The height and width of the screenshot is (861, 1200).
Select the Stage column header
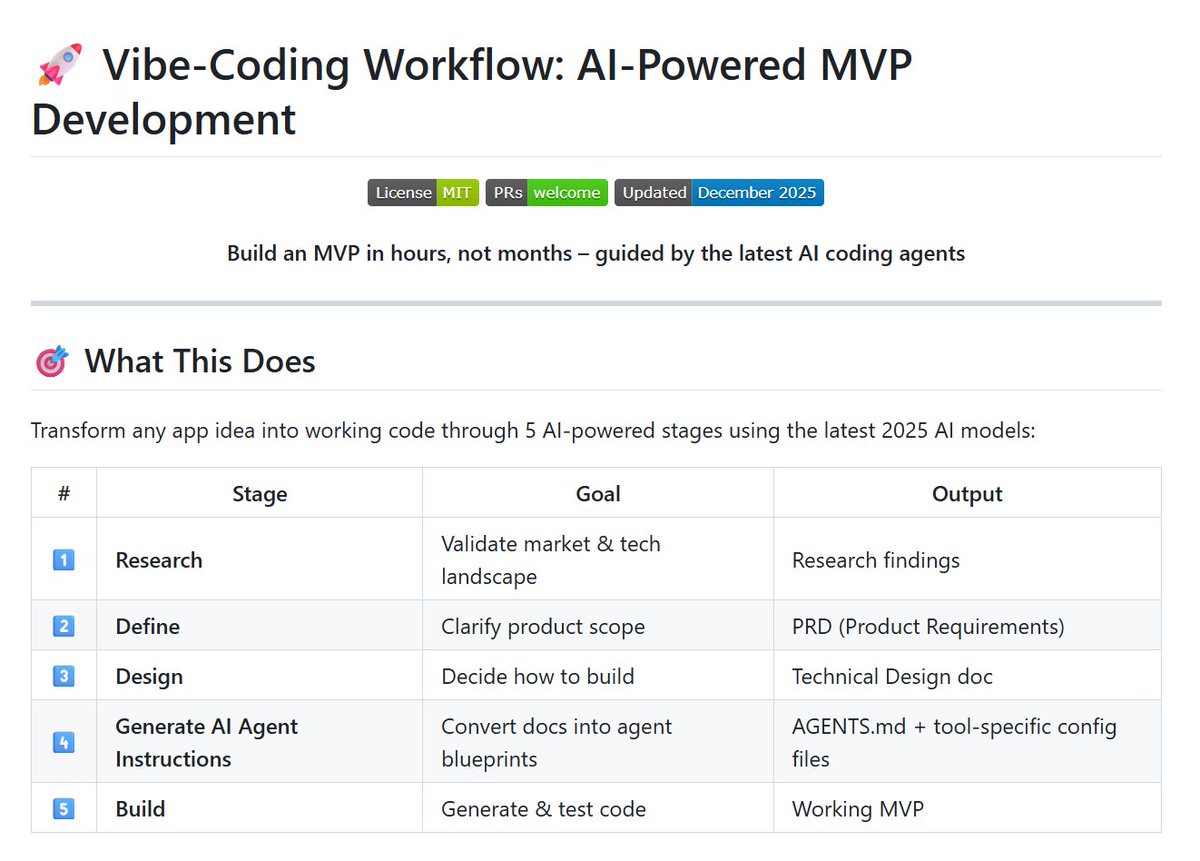(259, 493)
